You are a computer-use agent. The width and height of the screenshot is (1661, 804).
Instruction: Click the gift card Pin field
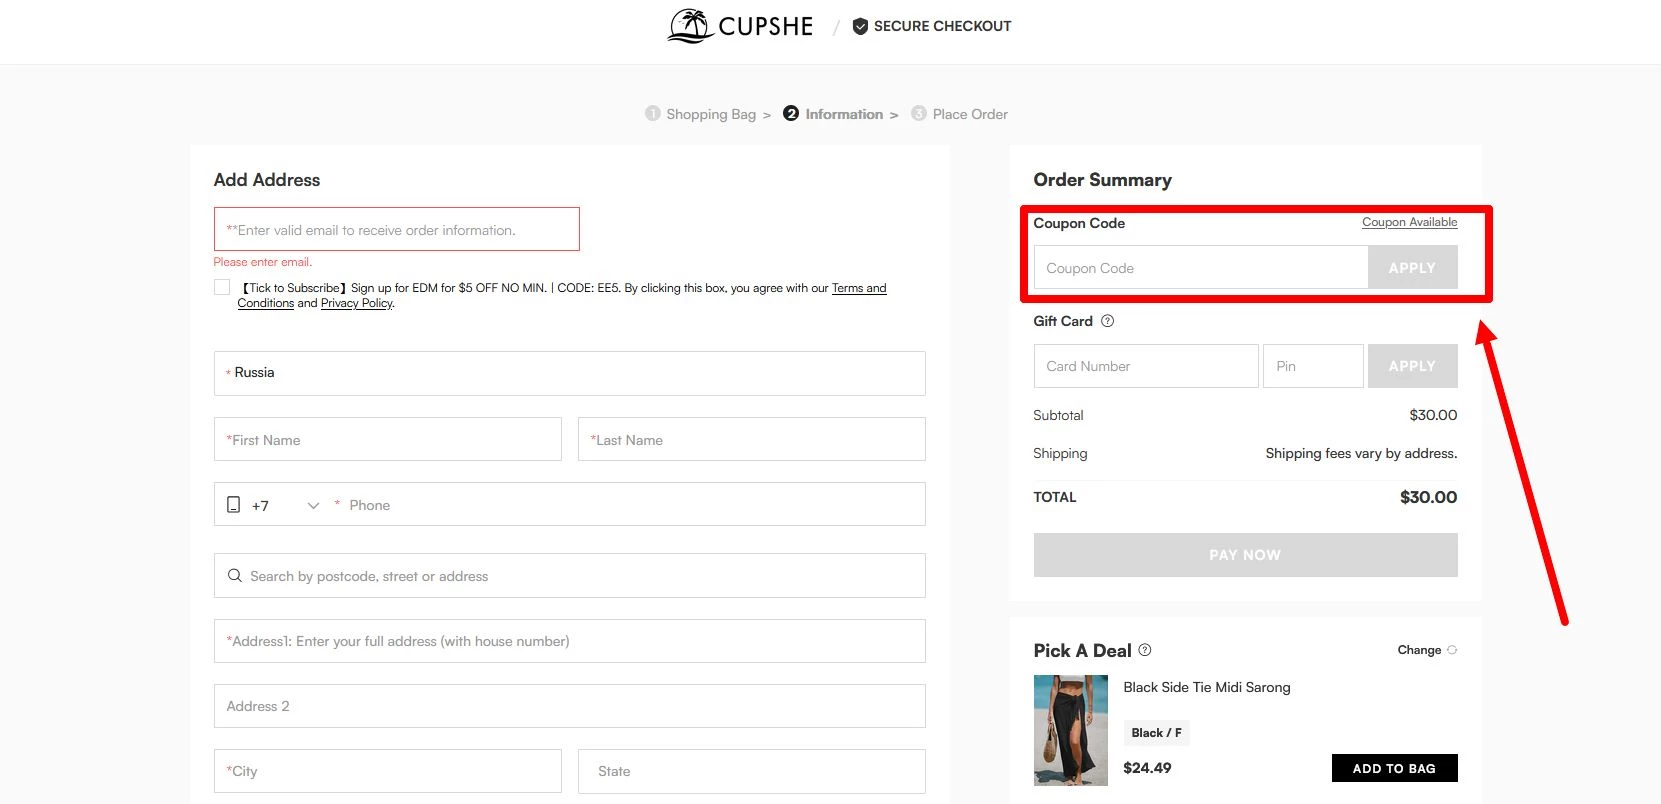click(x=1312, y=366)
